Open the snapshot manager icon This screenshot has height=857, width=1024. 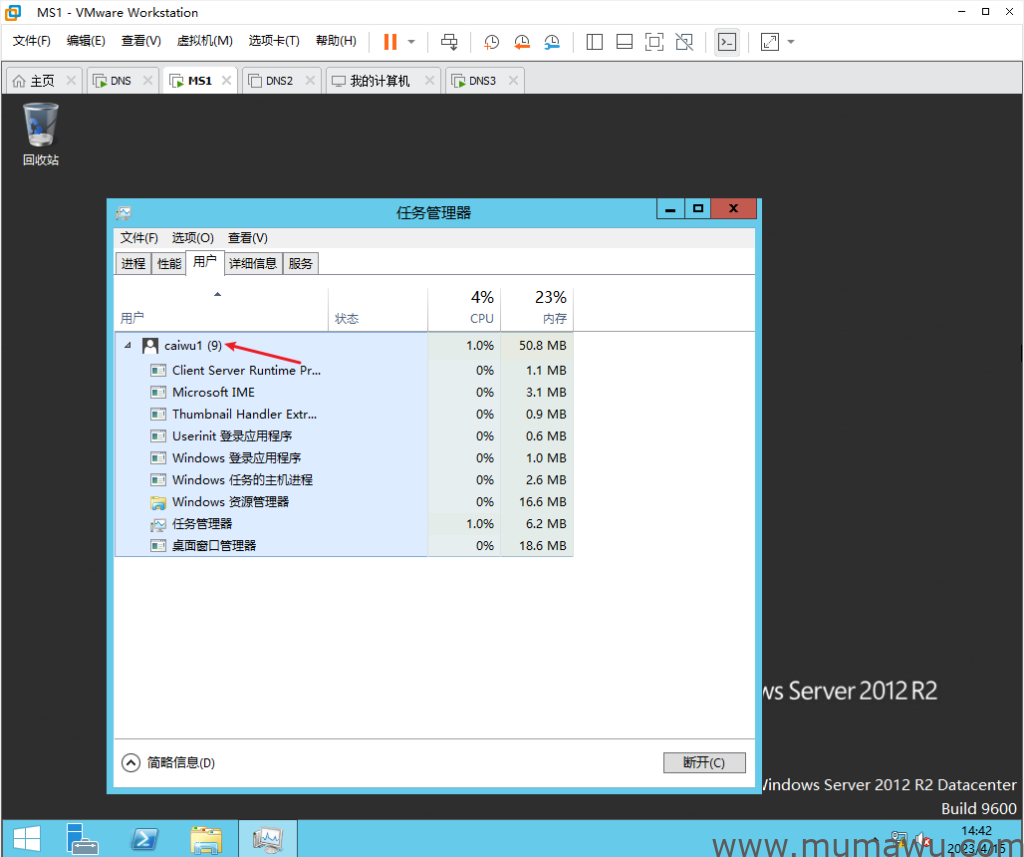(x=552, y=42)
